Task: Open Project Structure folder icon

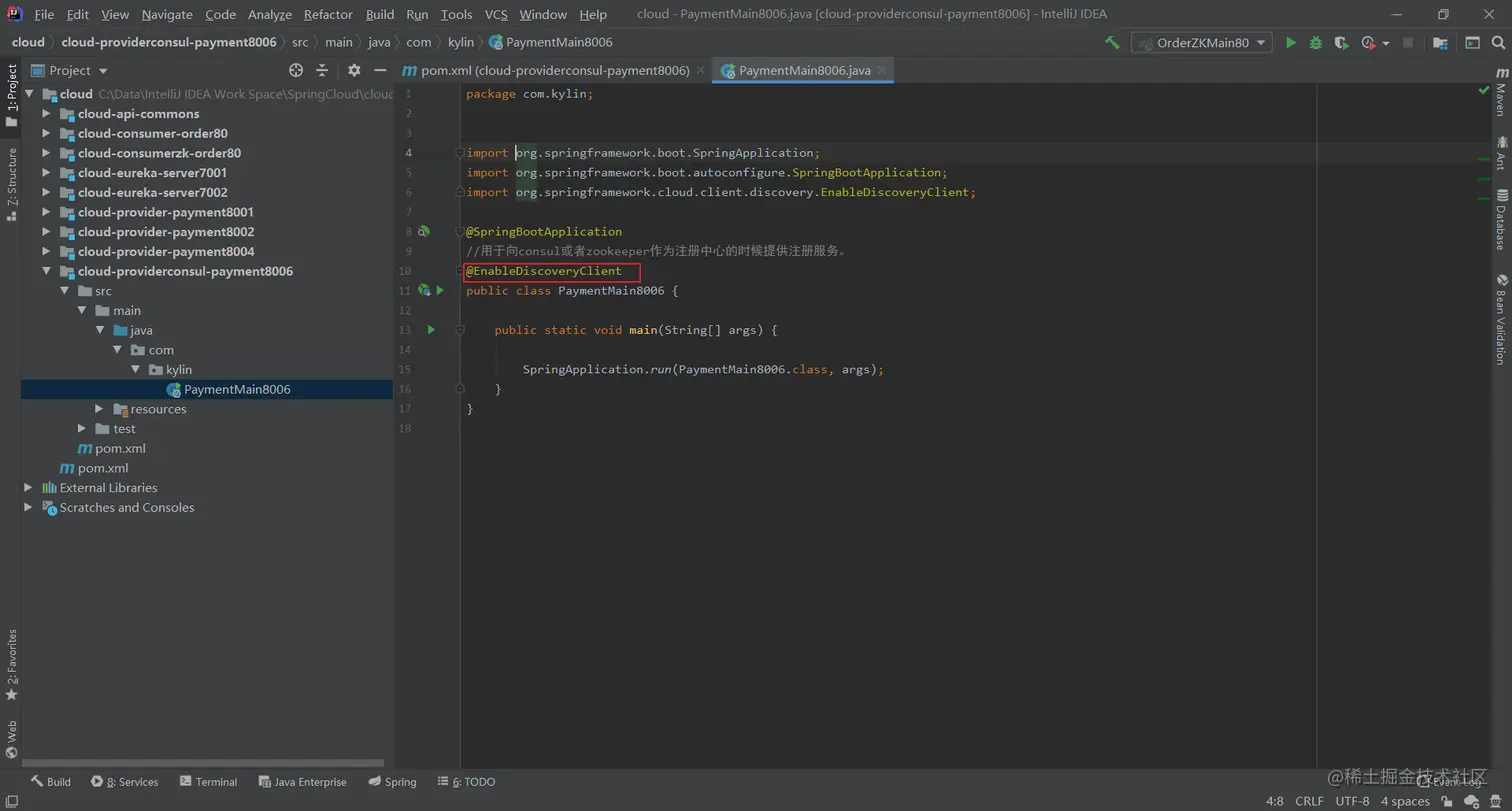Action: [x=1440, y=43]
